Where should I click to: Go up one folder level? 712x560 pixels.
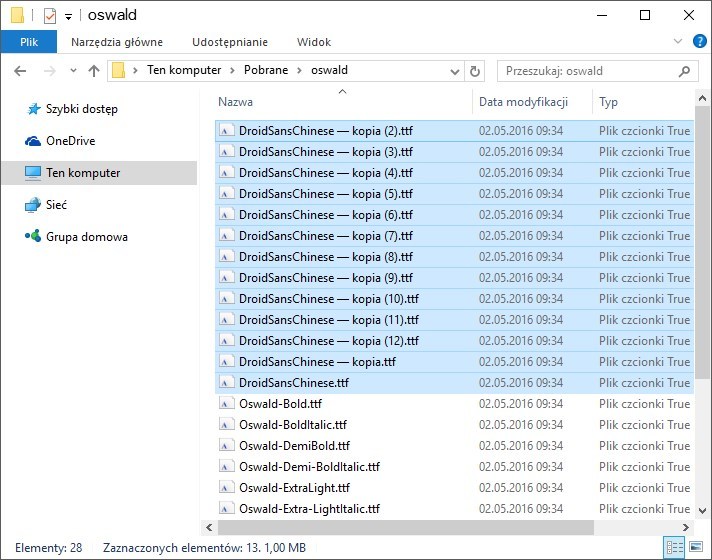[94, 71]
